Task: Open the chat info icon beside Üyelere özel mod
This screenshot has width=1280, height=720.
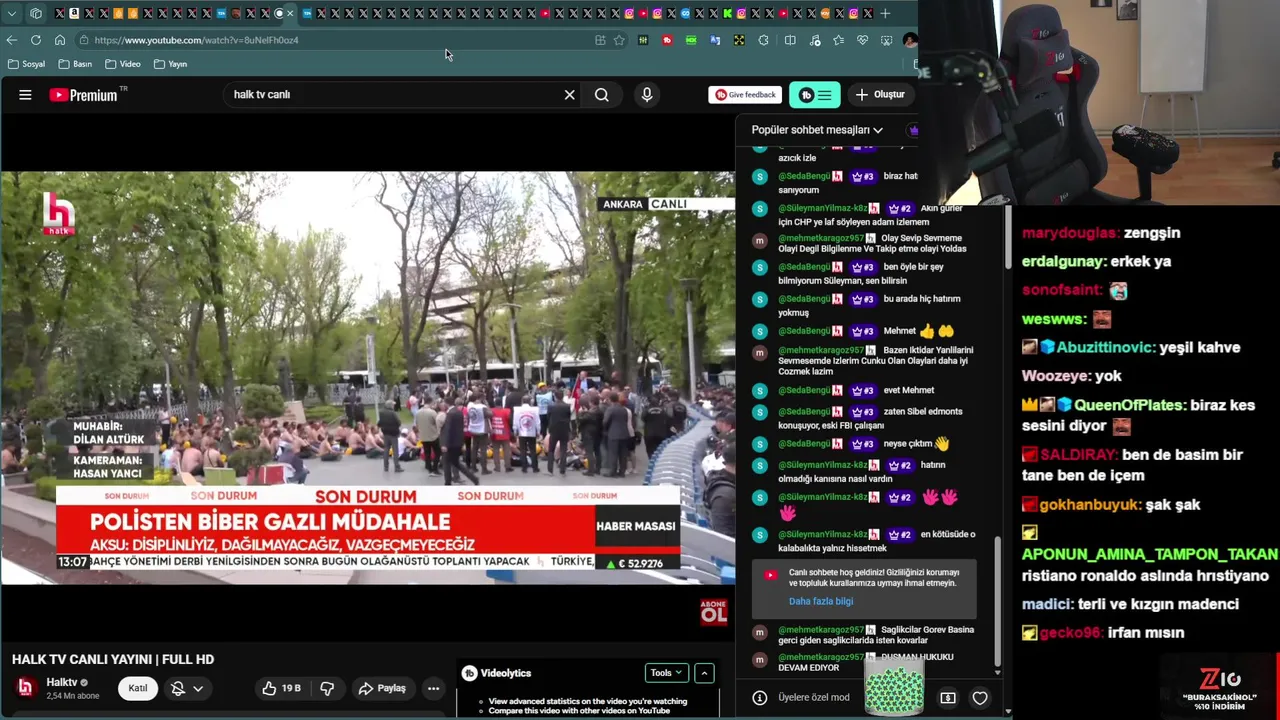Action: coord(760,698)
